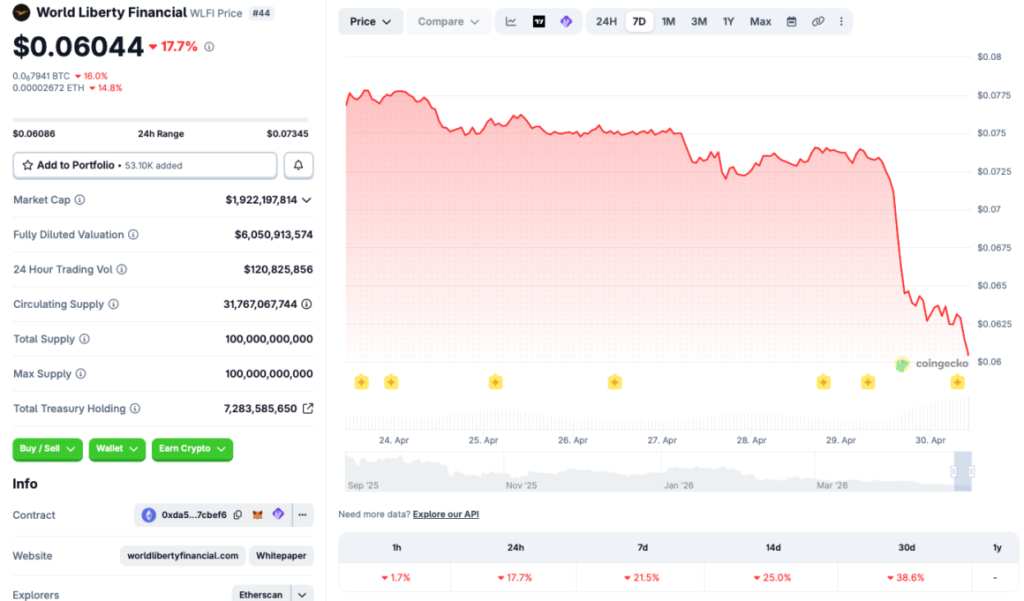Select the line chart view icon
The height and width of the screenshot is (601, 1024).
511,22
